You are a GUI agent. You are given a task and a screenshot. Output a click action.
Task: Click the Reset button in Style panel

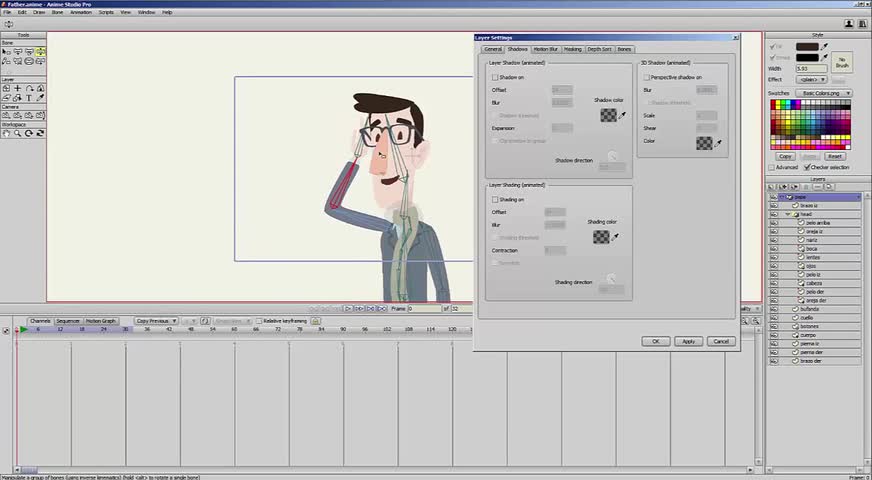click(835, 156)
